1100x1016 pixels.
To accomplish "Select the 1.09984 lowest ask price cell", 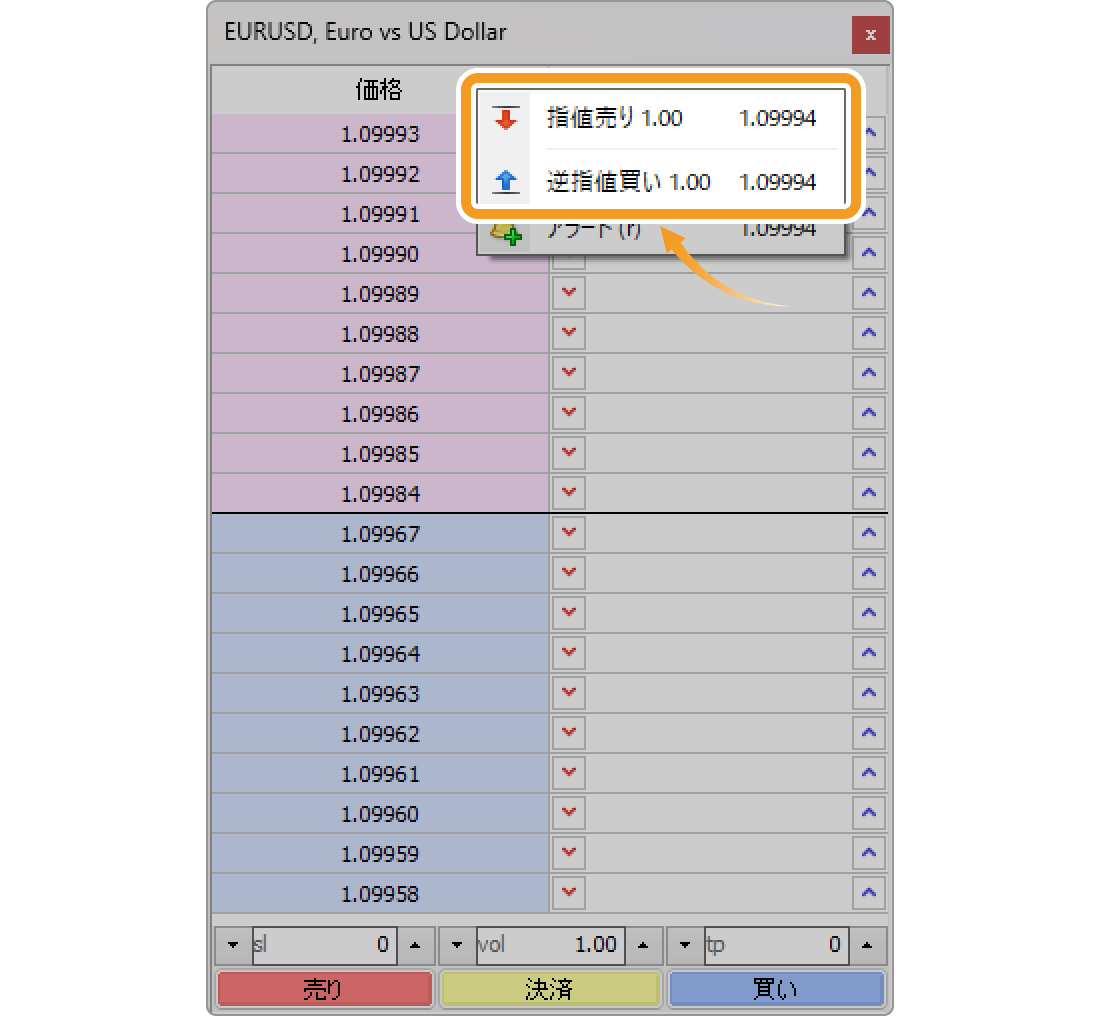I will [x=380, y=493].
